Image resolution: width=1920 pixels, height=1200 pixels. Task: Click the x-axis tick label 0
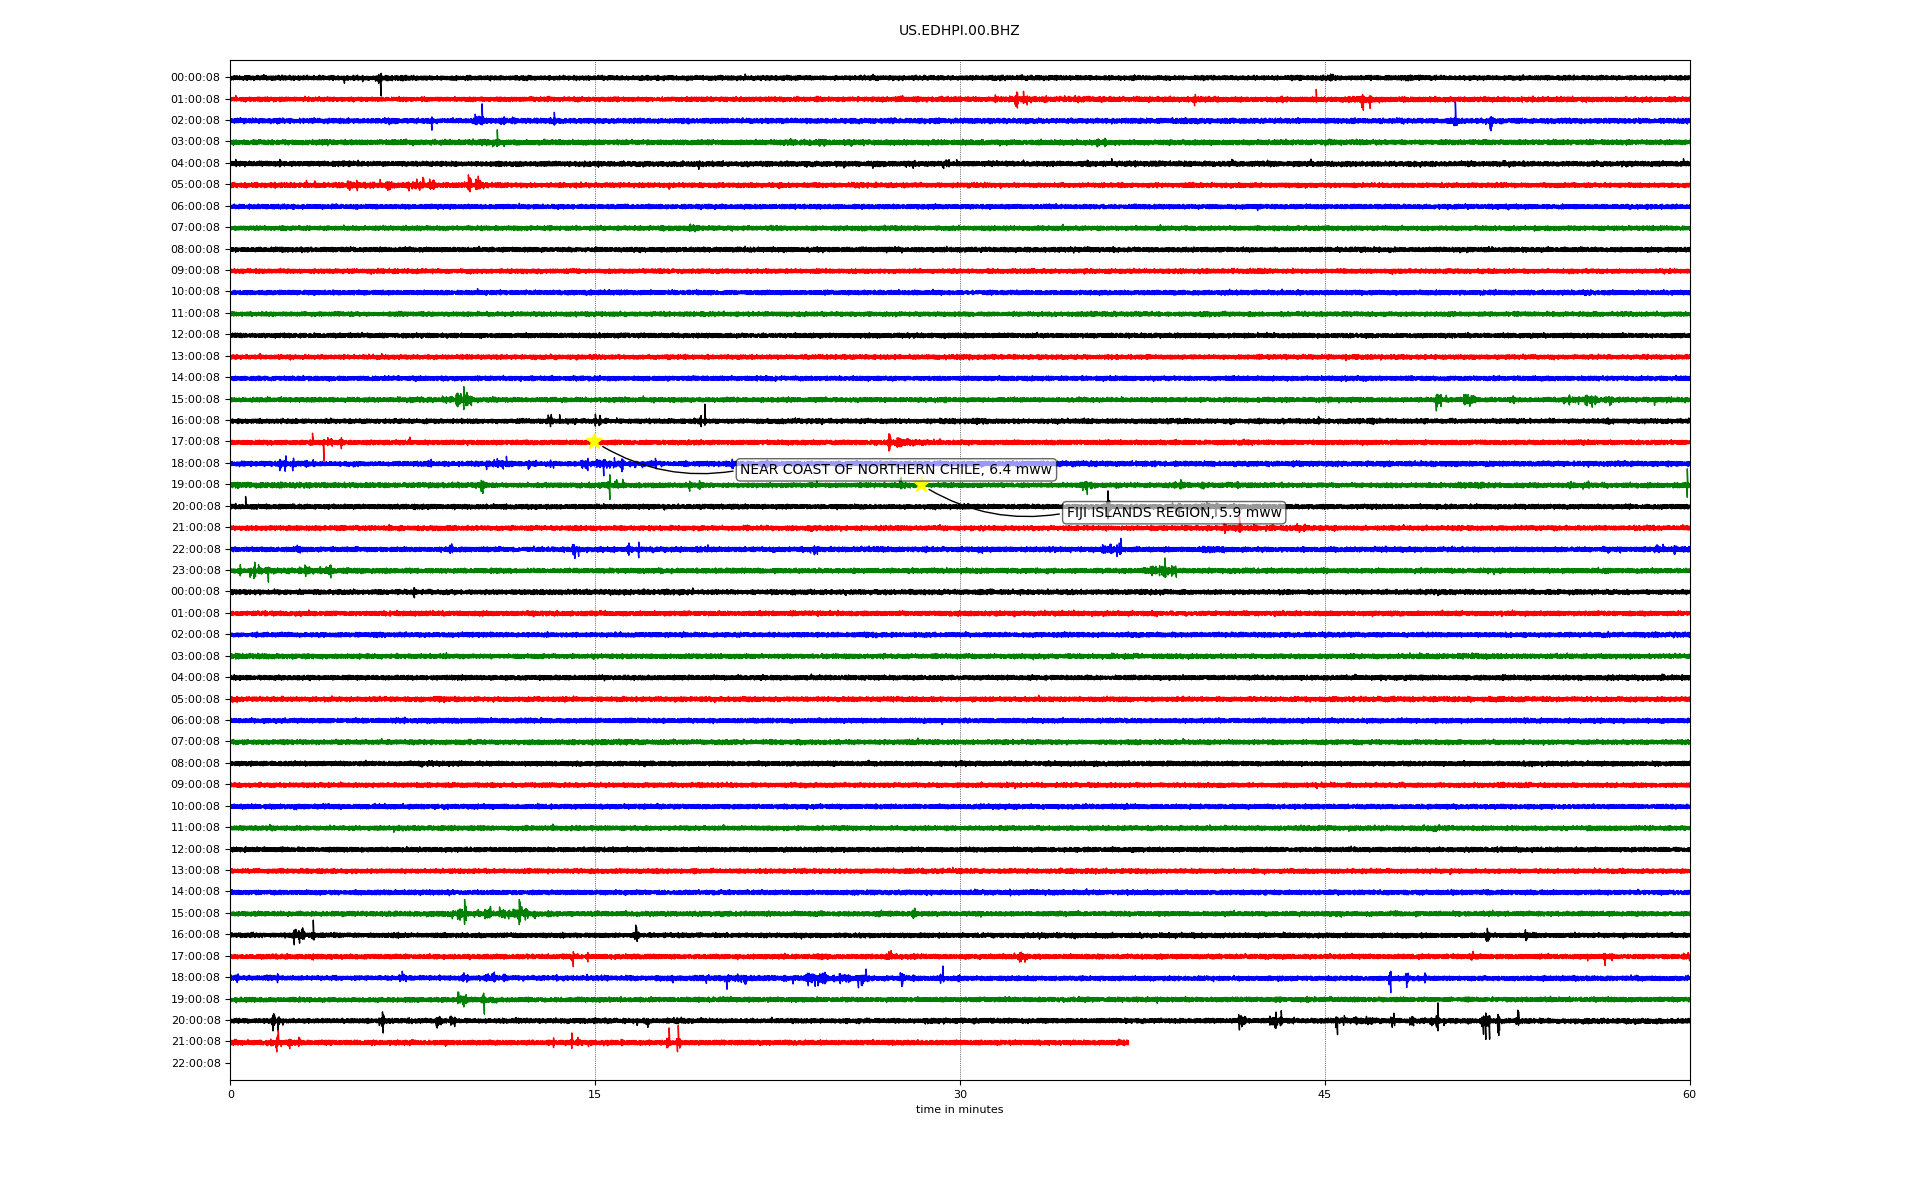tap(231, 1094)
